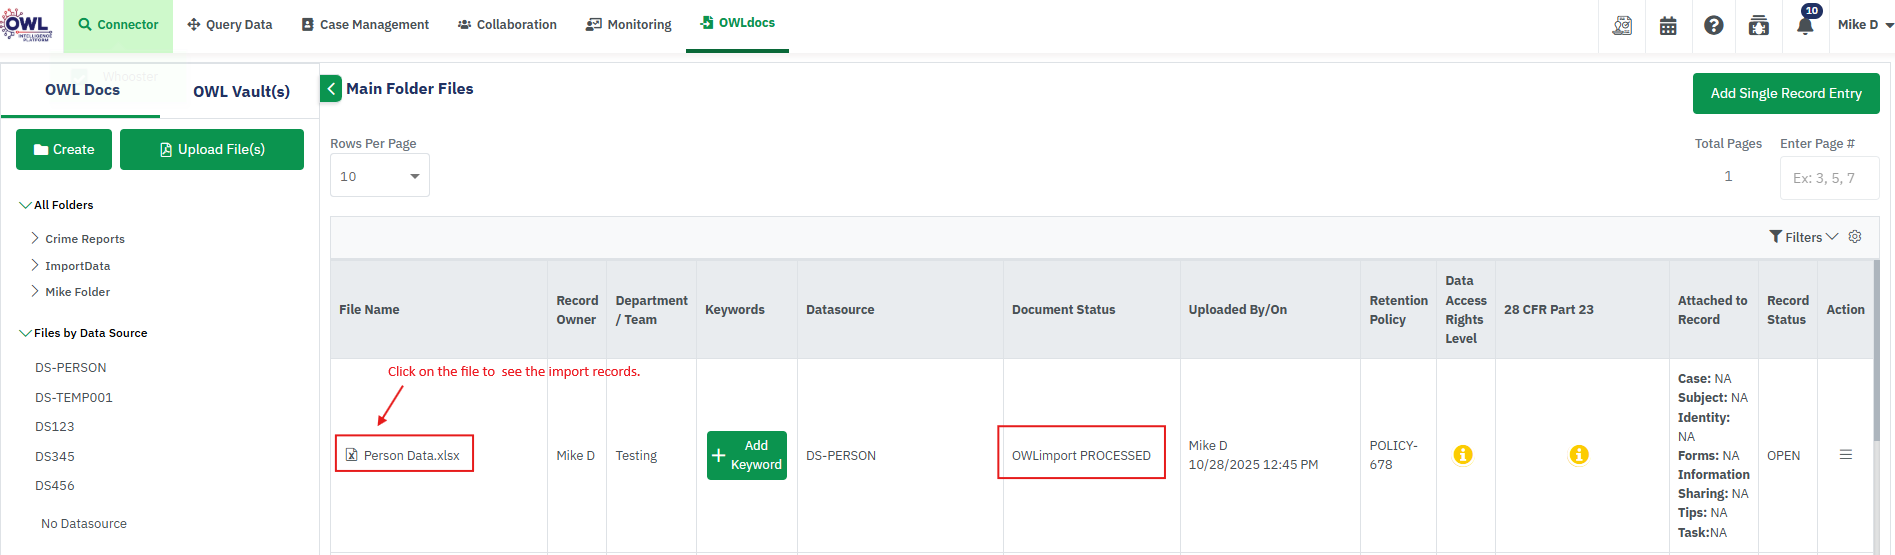
Task: Click the 28 CFR Part 23 info icon
Action: pyautogui.click(x=1579, y=455)
